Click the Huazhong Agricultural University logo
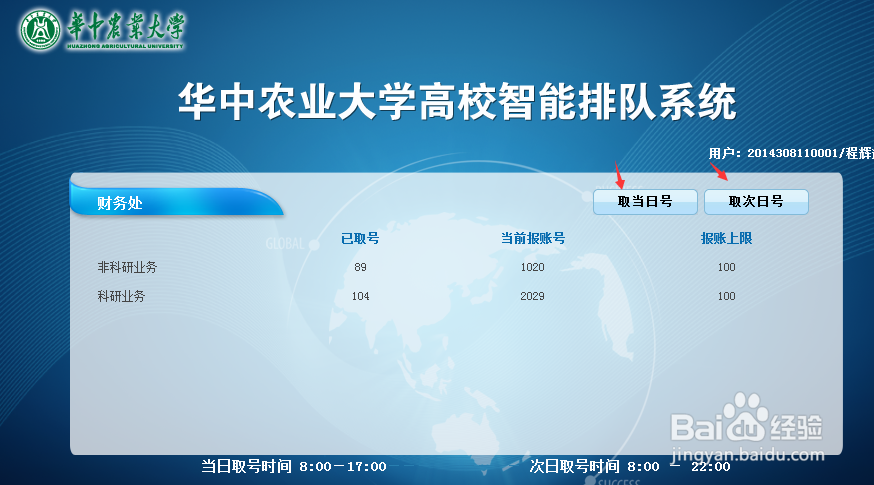874x485 pixels. 102,30
